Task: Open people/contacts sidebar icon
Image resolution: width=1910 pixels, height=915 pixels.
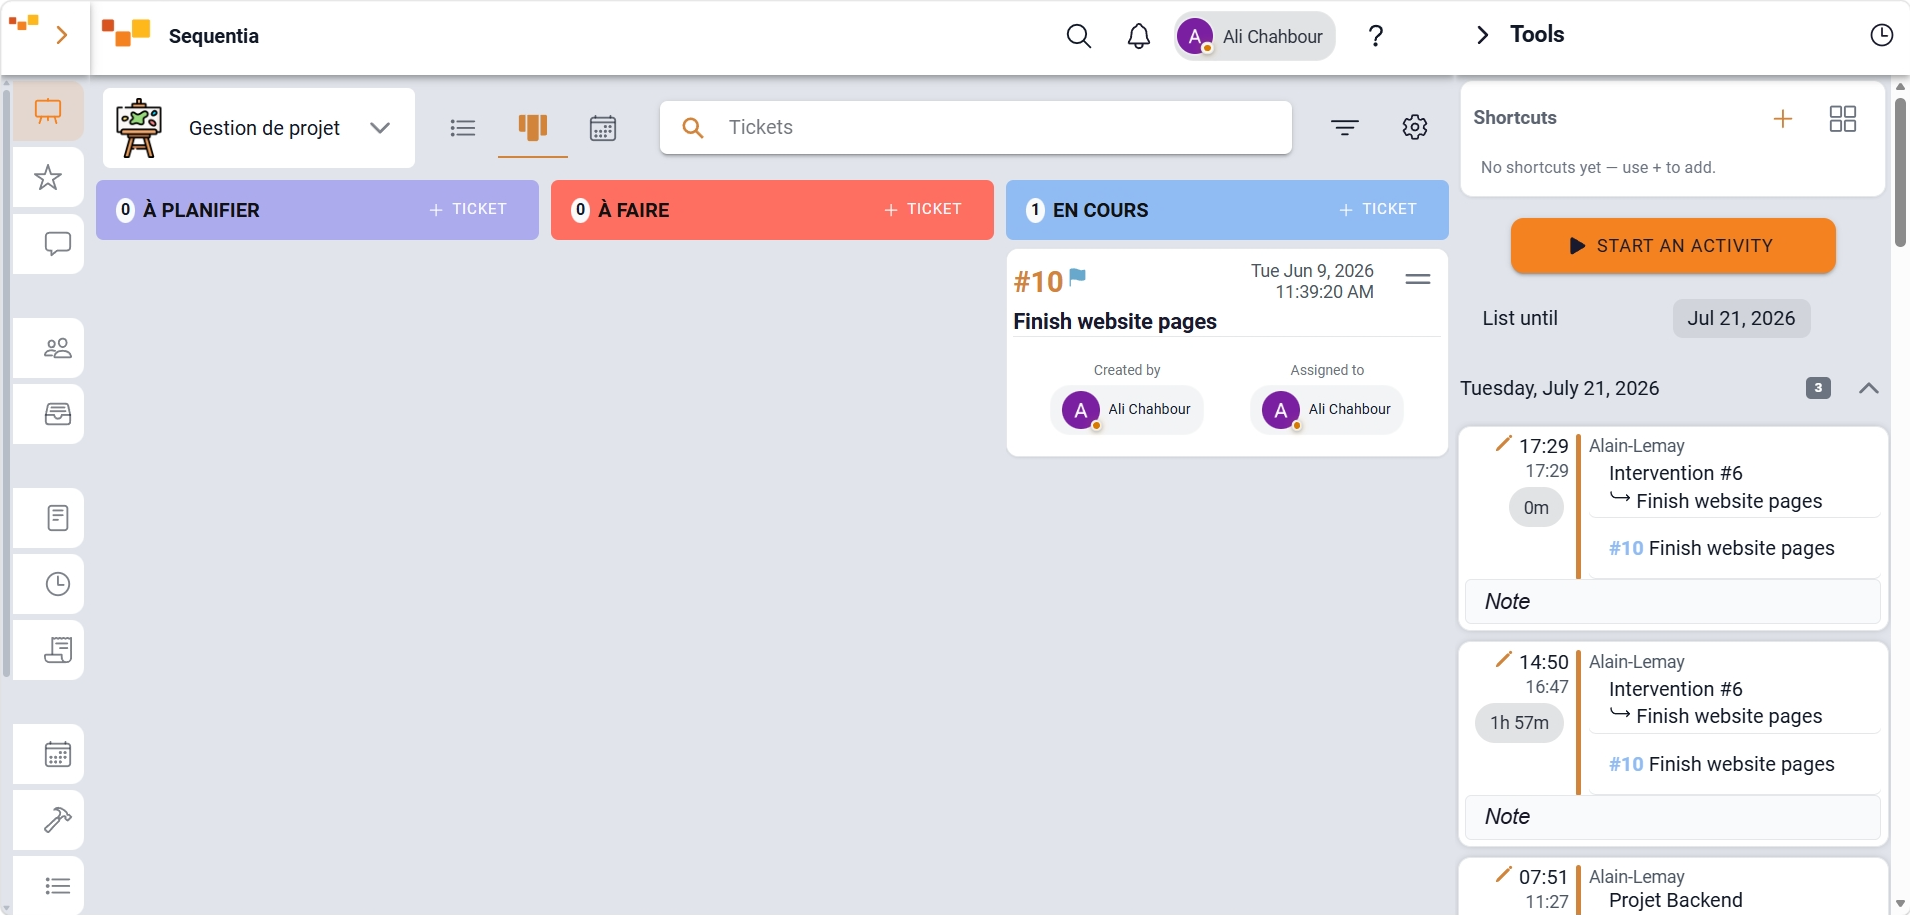Action: coord(57,348)
